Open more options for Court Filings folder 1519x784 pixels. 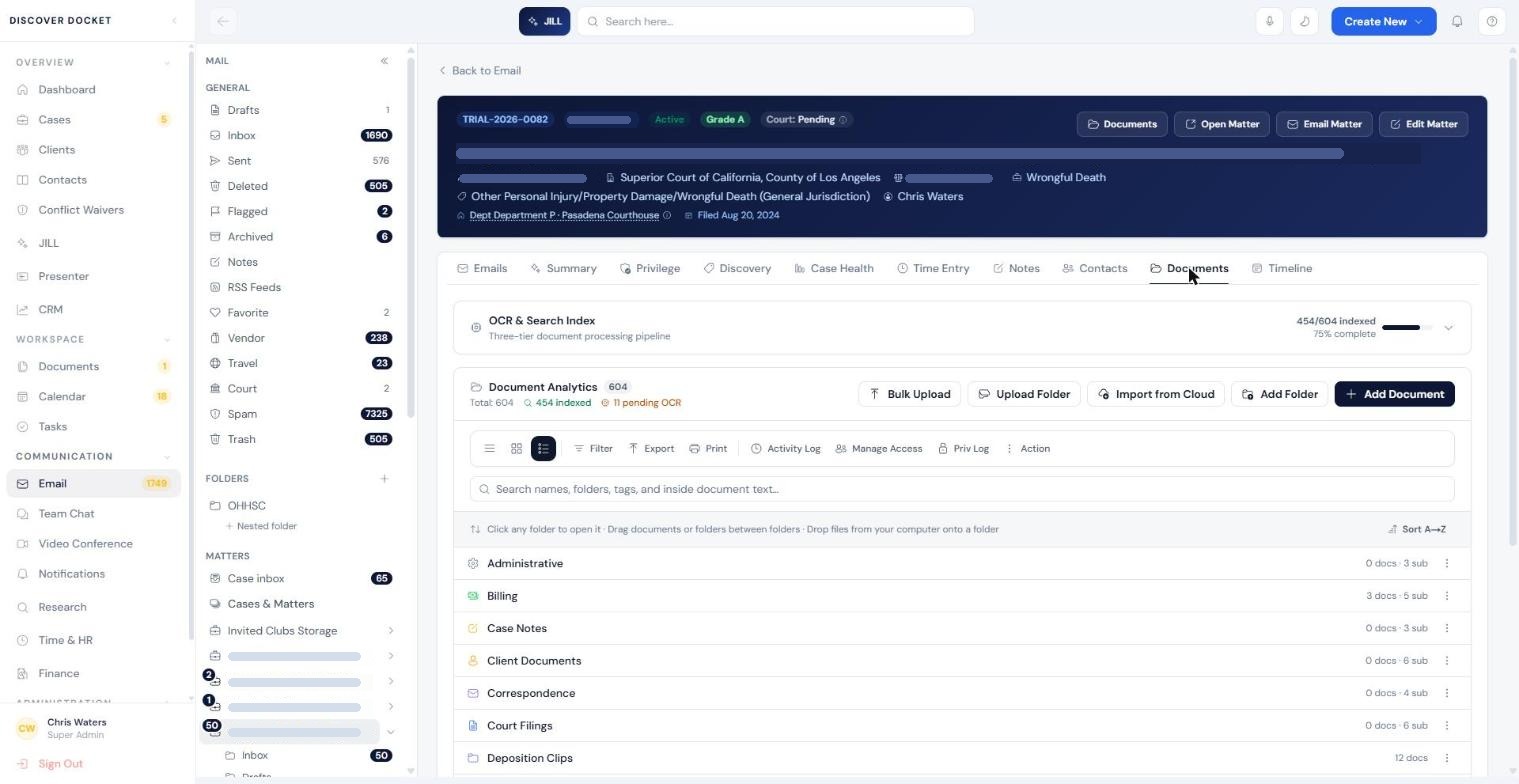click(x=1447, y=726)
